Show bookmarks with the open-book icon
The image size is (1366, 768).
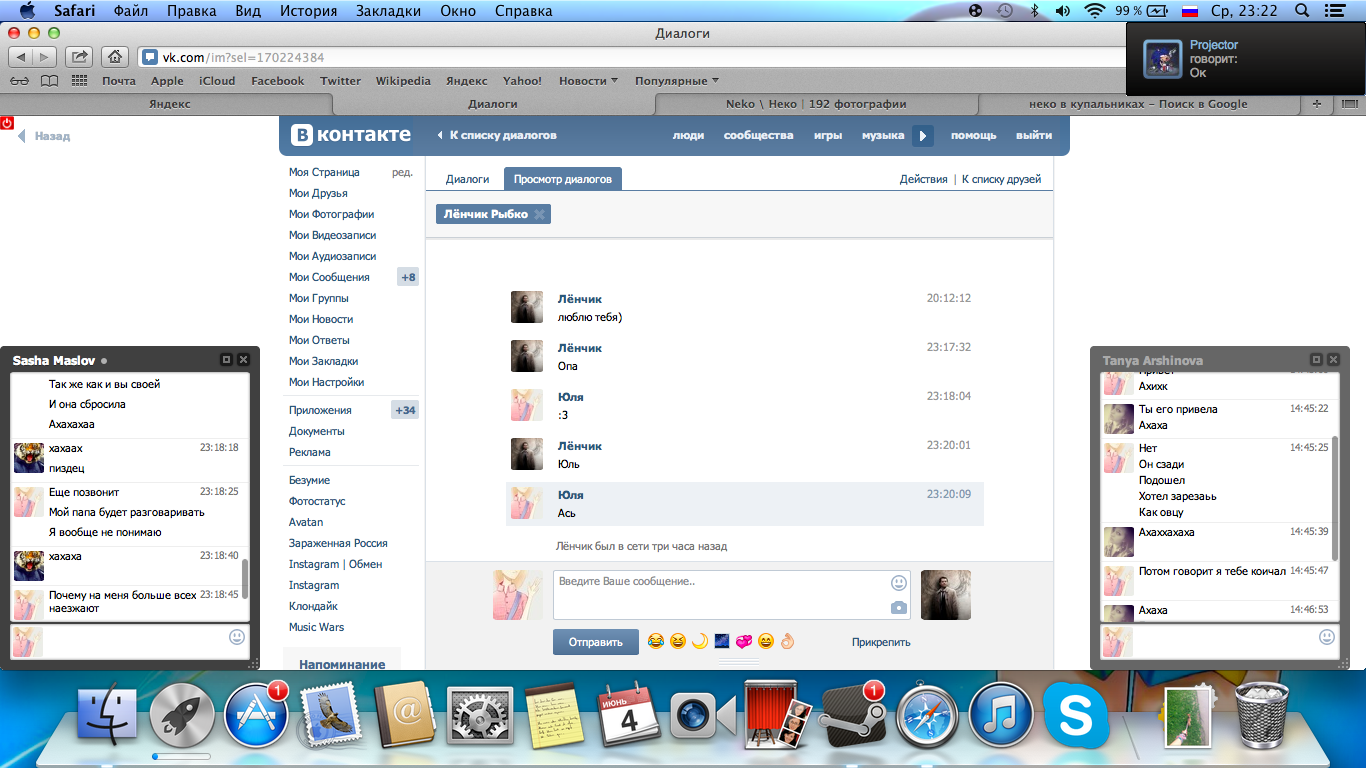pyautogui.click(x=49, y=81)
